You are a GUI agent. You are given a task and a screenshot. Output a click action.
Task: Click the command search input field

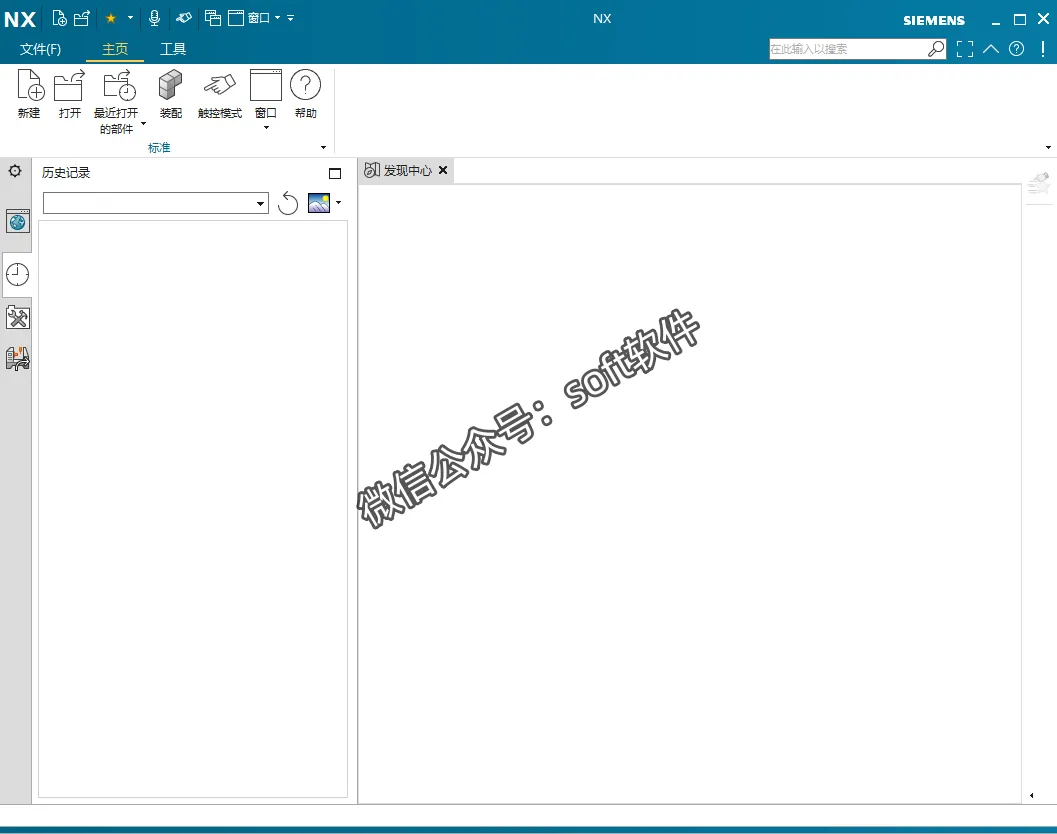pyautogui.click(x=848, y=49)
